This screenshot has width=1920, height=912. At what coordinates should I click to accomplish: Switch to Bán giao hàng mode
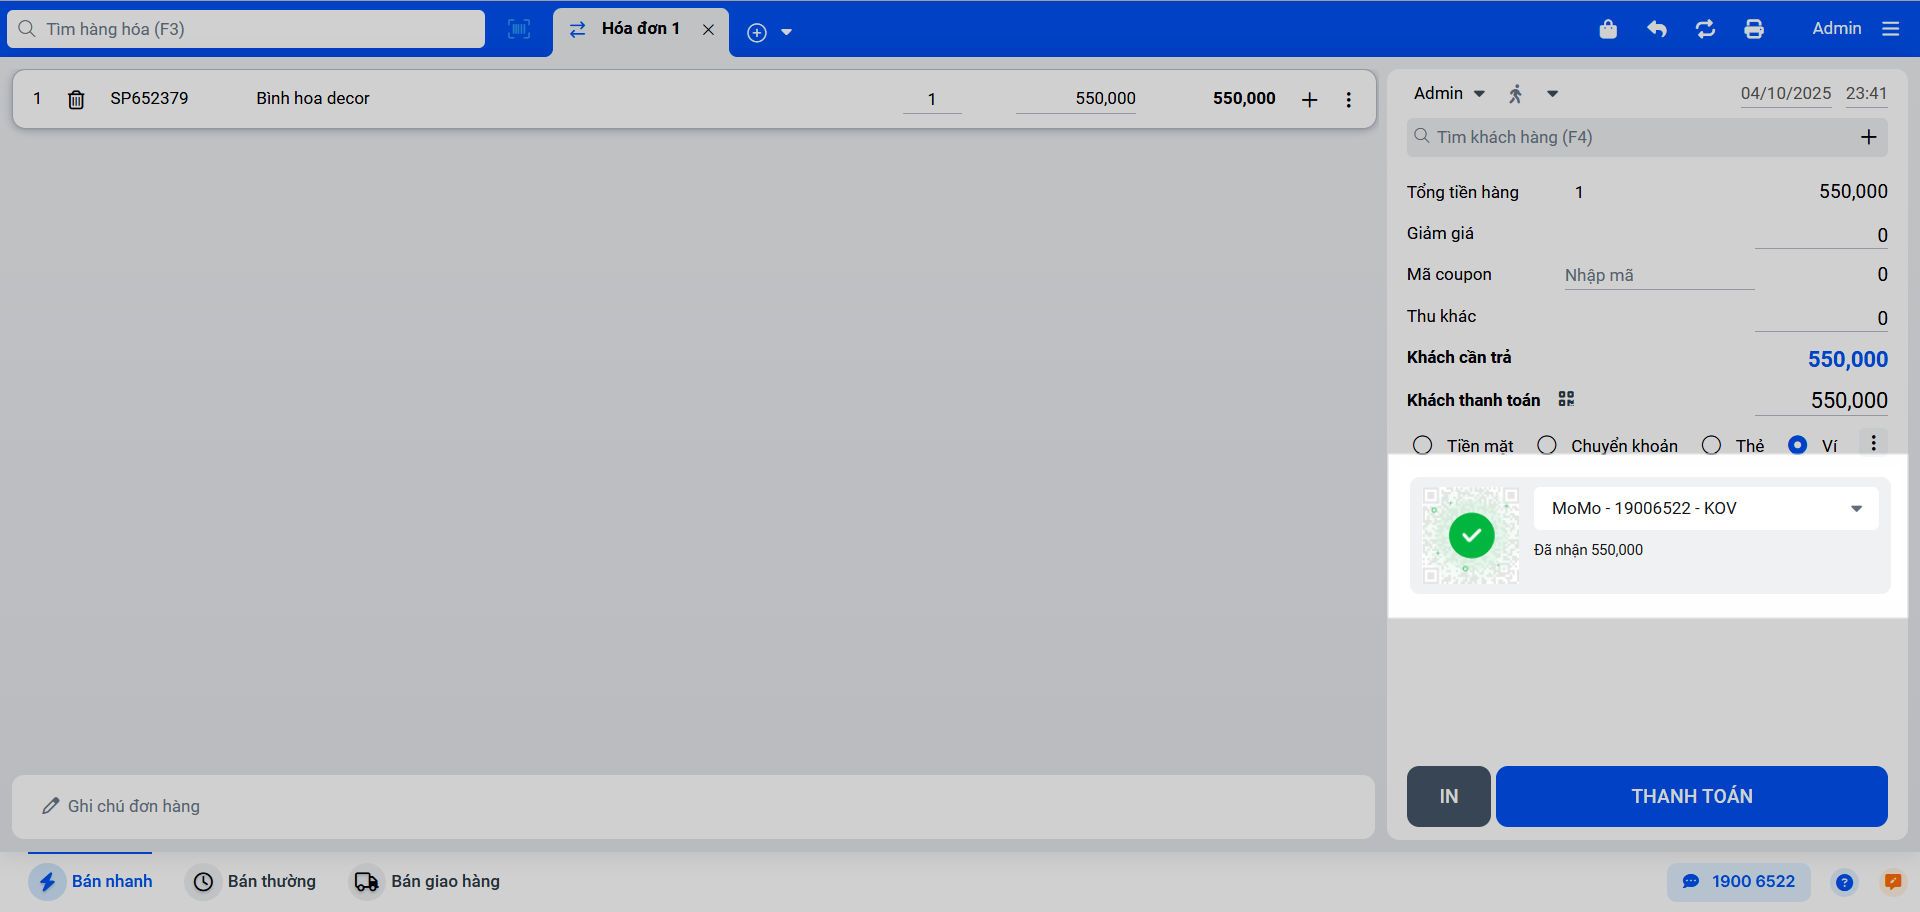coord(425,881)
